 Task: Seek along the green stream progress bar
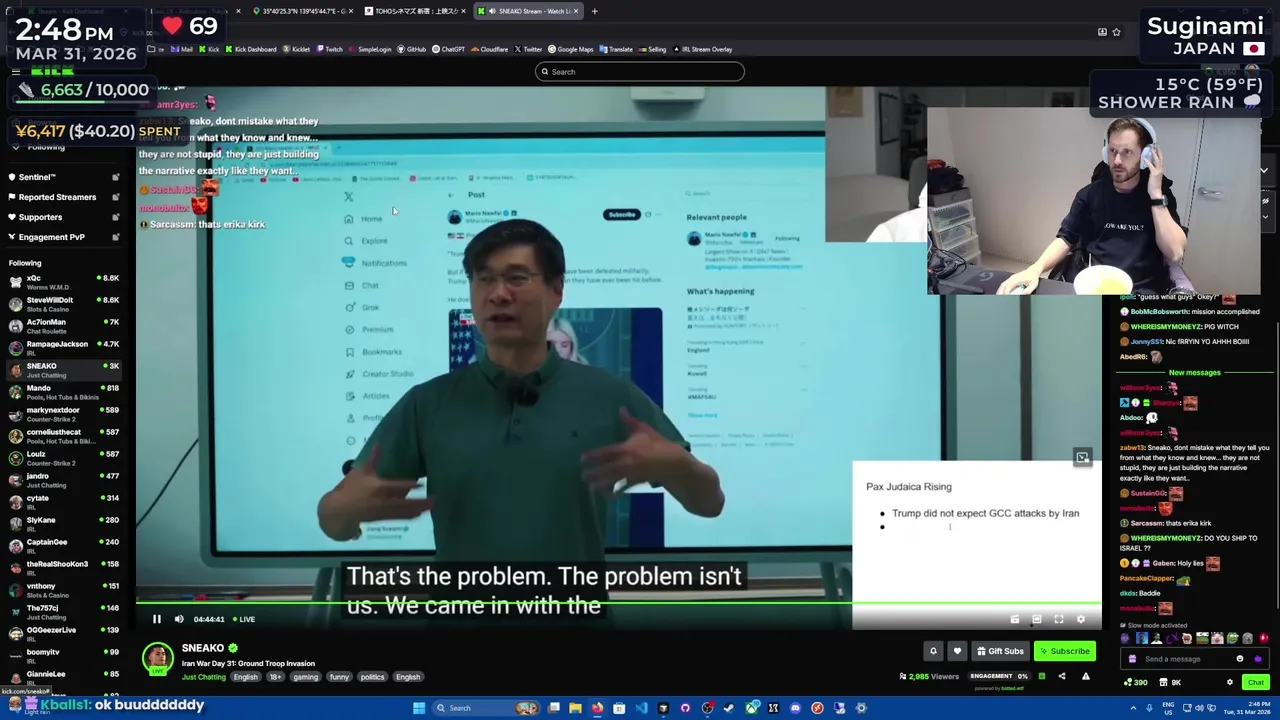click(x=618, y=603)
